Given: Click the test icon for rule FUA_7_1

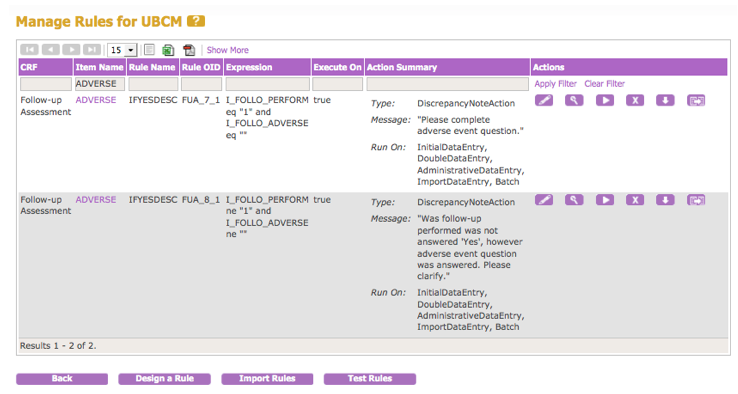Looking at the screenshot, I should coord(696,100).
